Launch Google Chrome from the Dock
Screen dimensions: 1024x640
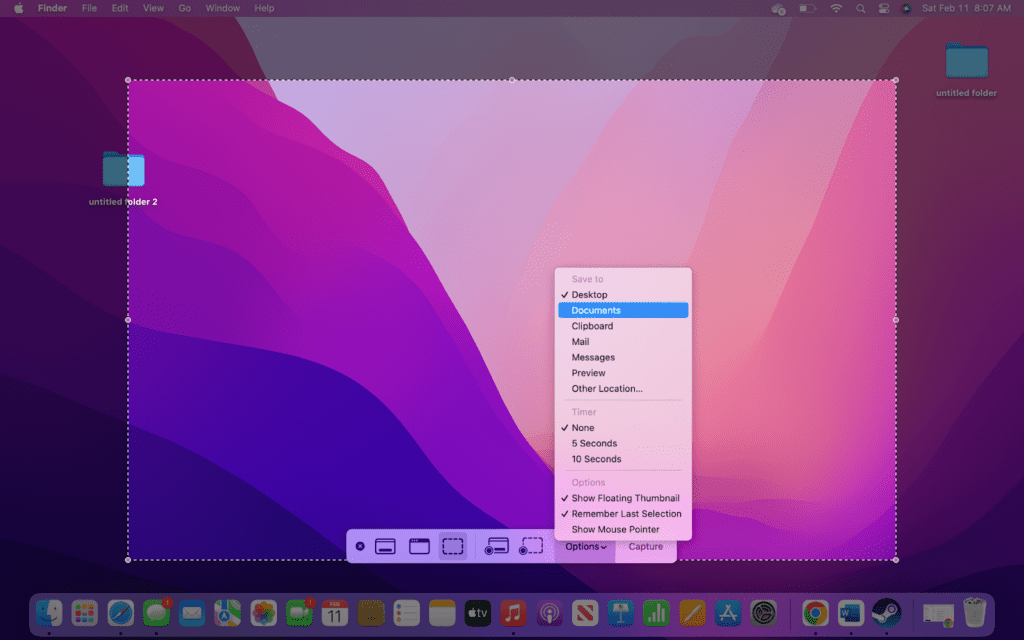(x=815, y=613)
